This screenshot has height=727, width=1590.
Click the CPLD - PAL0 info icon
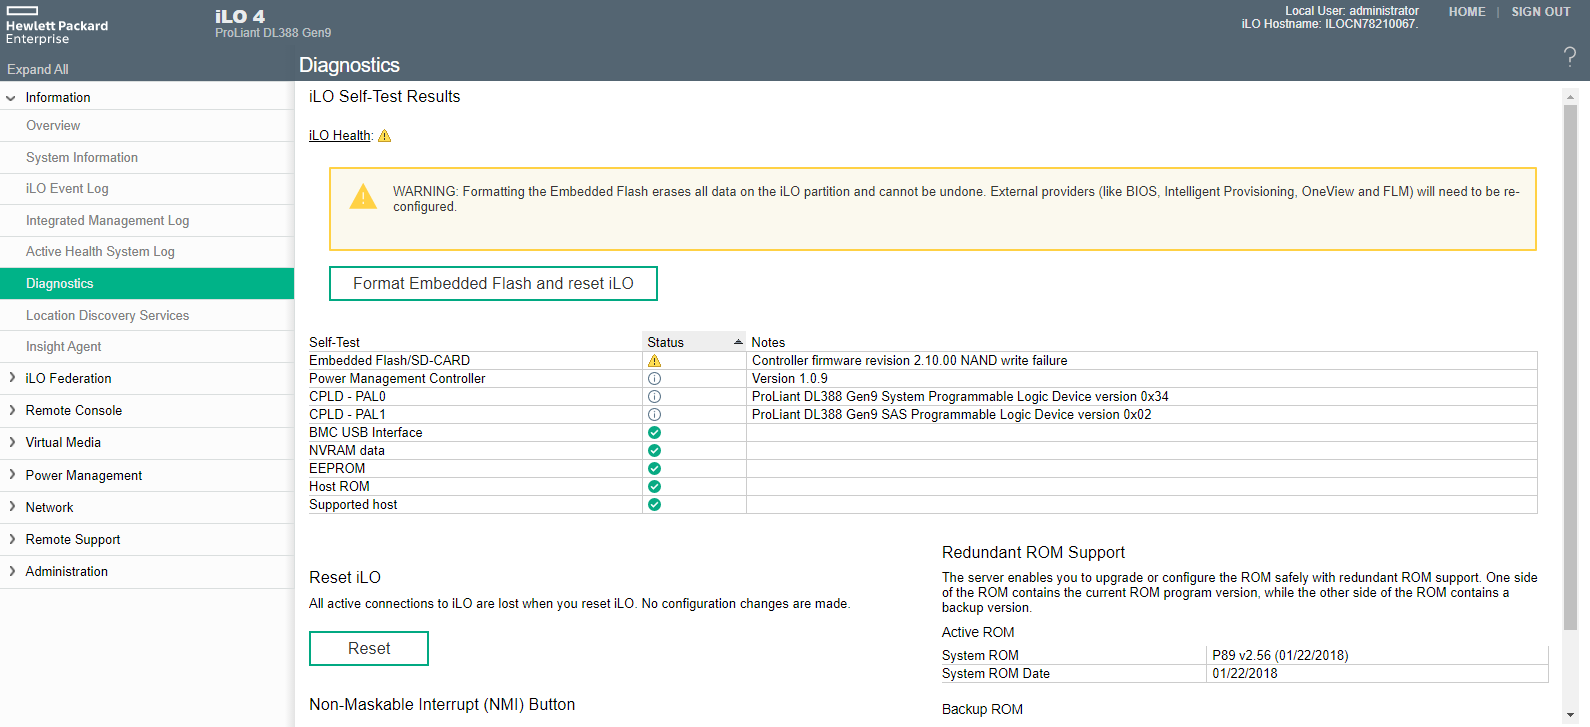click(654, 397)
